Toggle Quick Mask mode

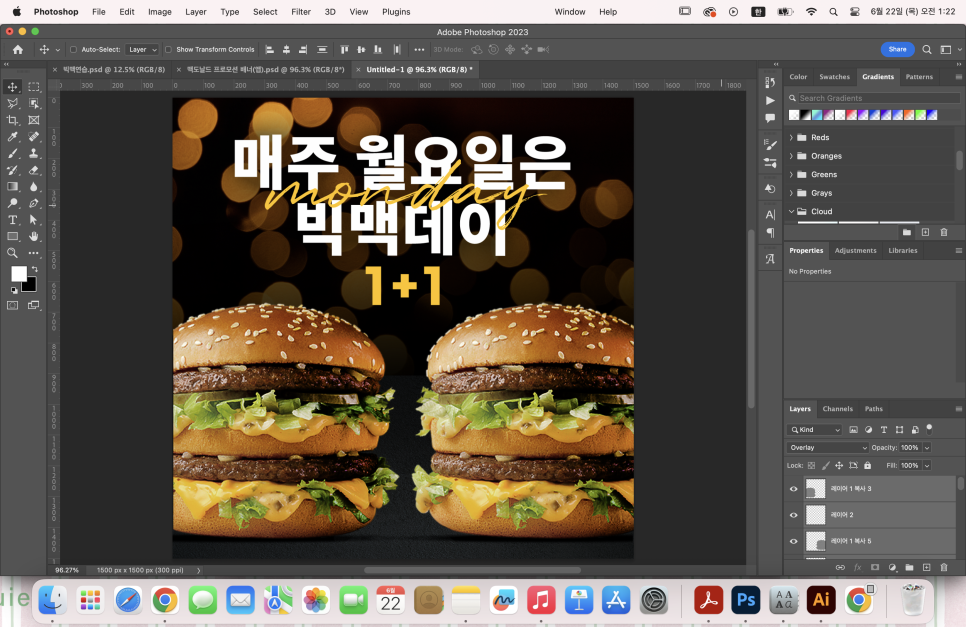[12, 305]
